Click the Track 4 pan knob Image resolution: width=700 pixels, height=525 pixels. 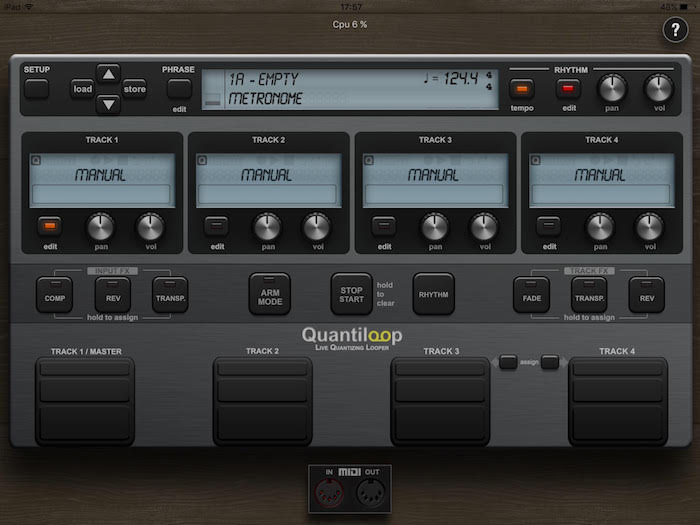pos(600,227)
